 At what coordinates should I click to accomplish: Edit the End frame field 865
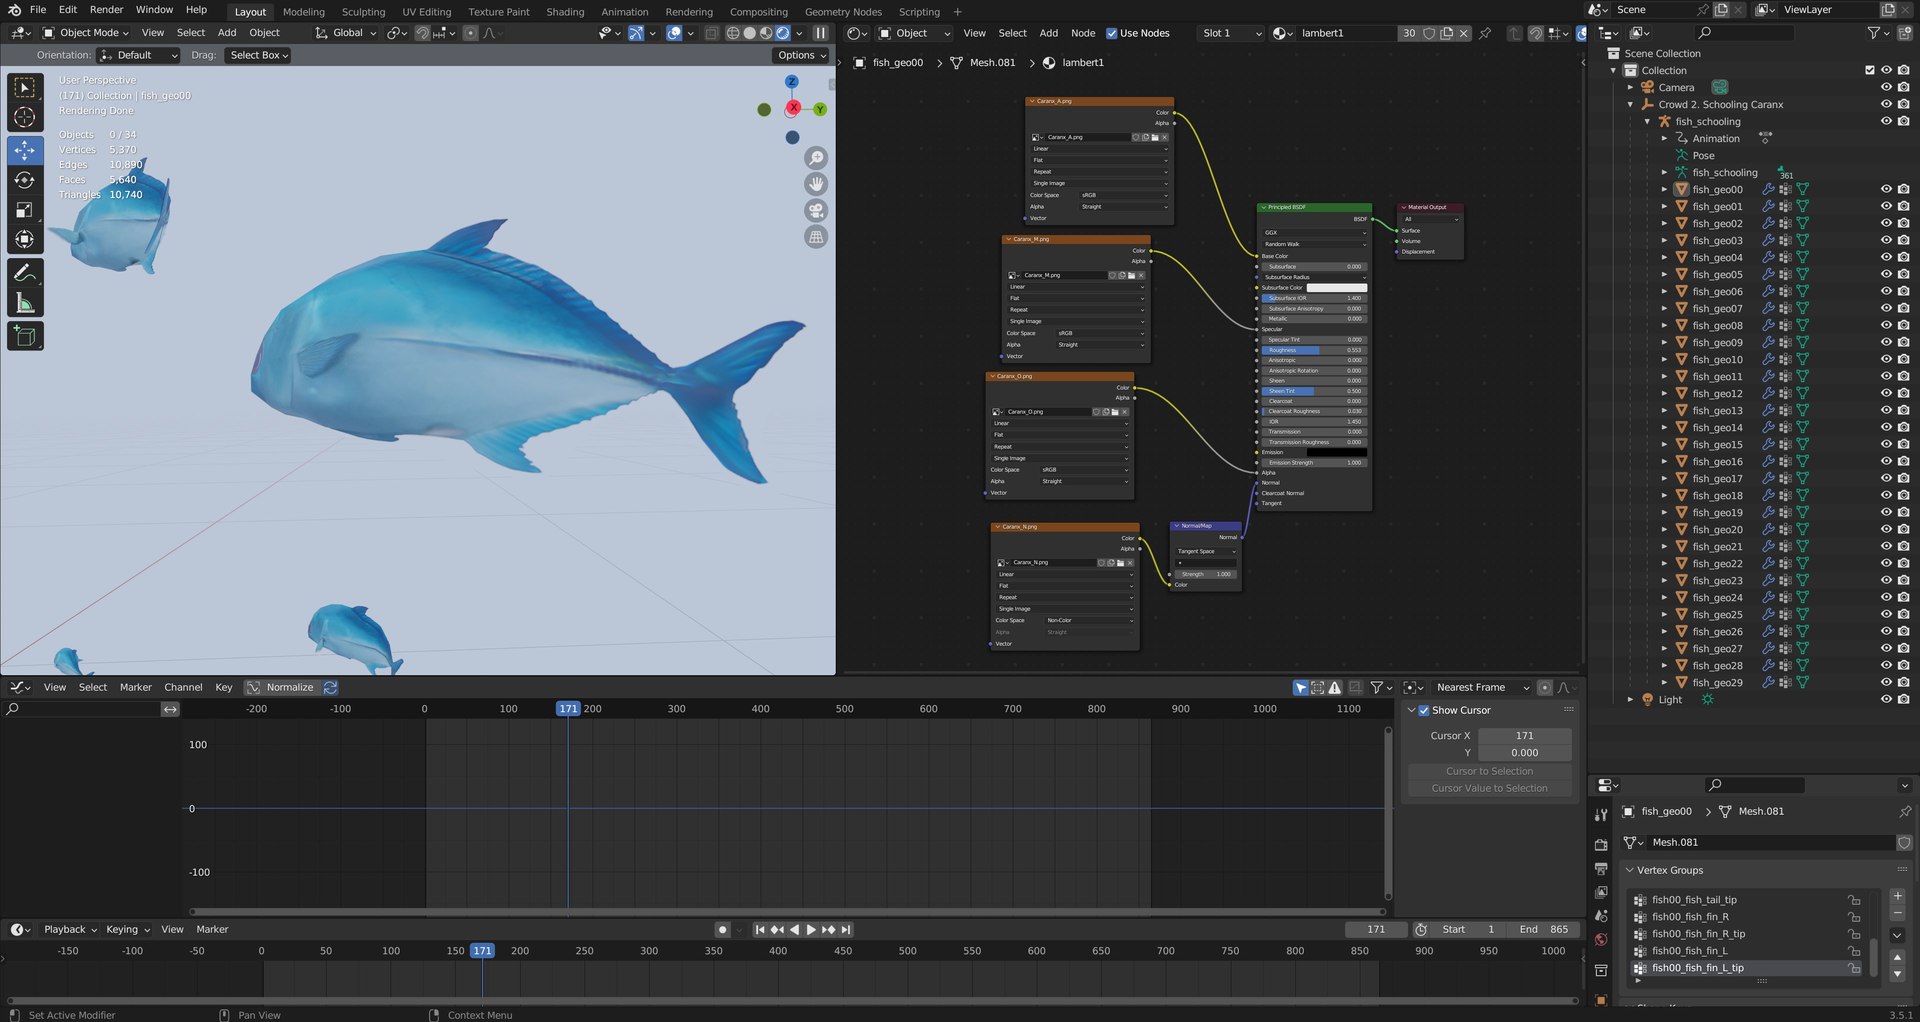tap(1543, 930)
